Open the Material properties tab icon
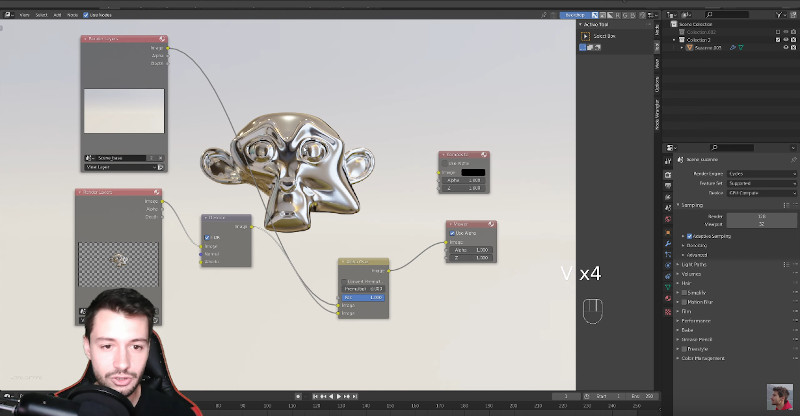 point(668,299)
